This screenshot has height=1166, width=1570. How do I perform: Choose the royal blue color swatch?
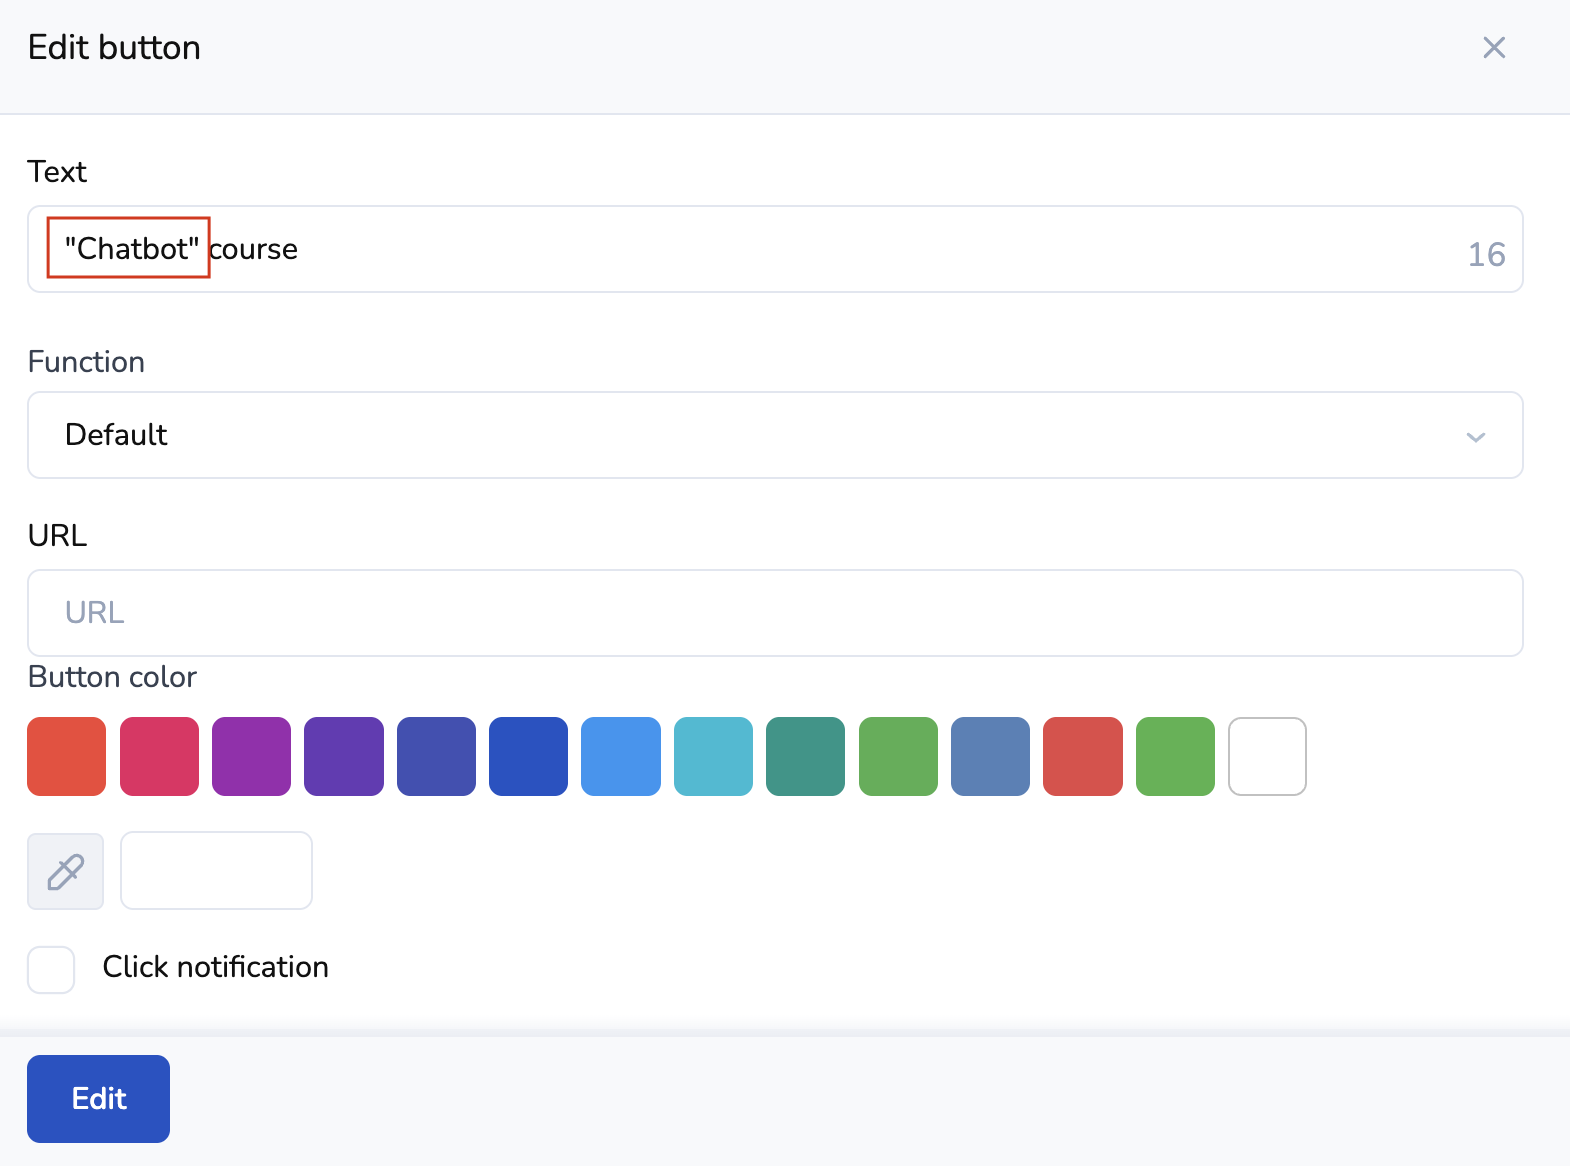tap(528, 756)
